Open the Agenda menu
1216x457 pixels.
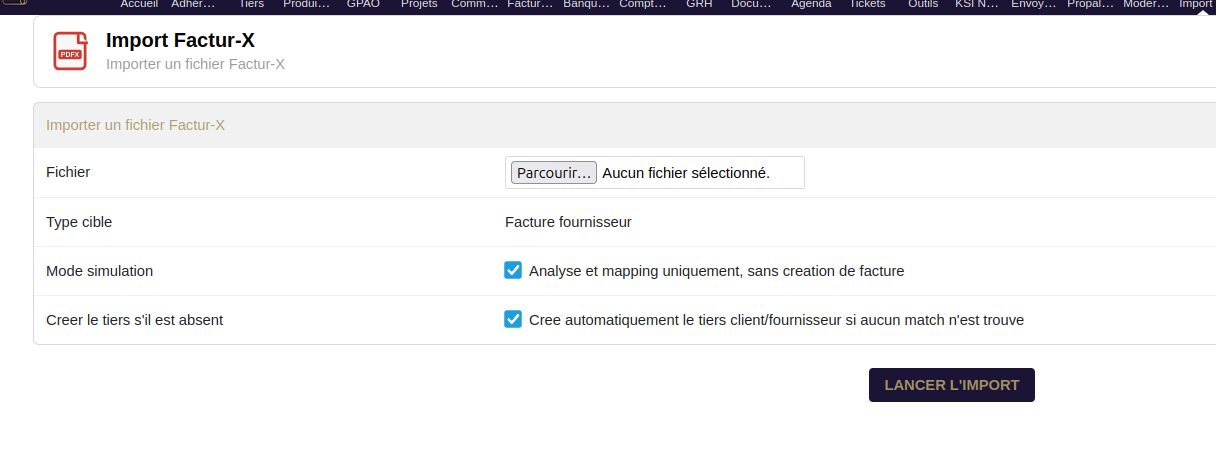(x=811, y=4)
